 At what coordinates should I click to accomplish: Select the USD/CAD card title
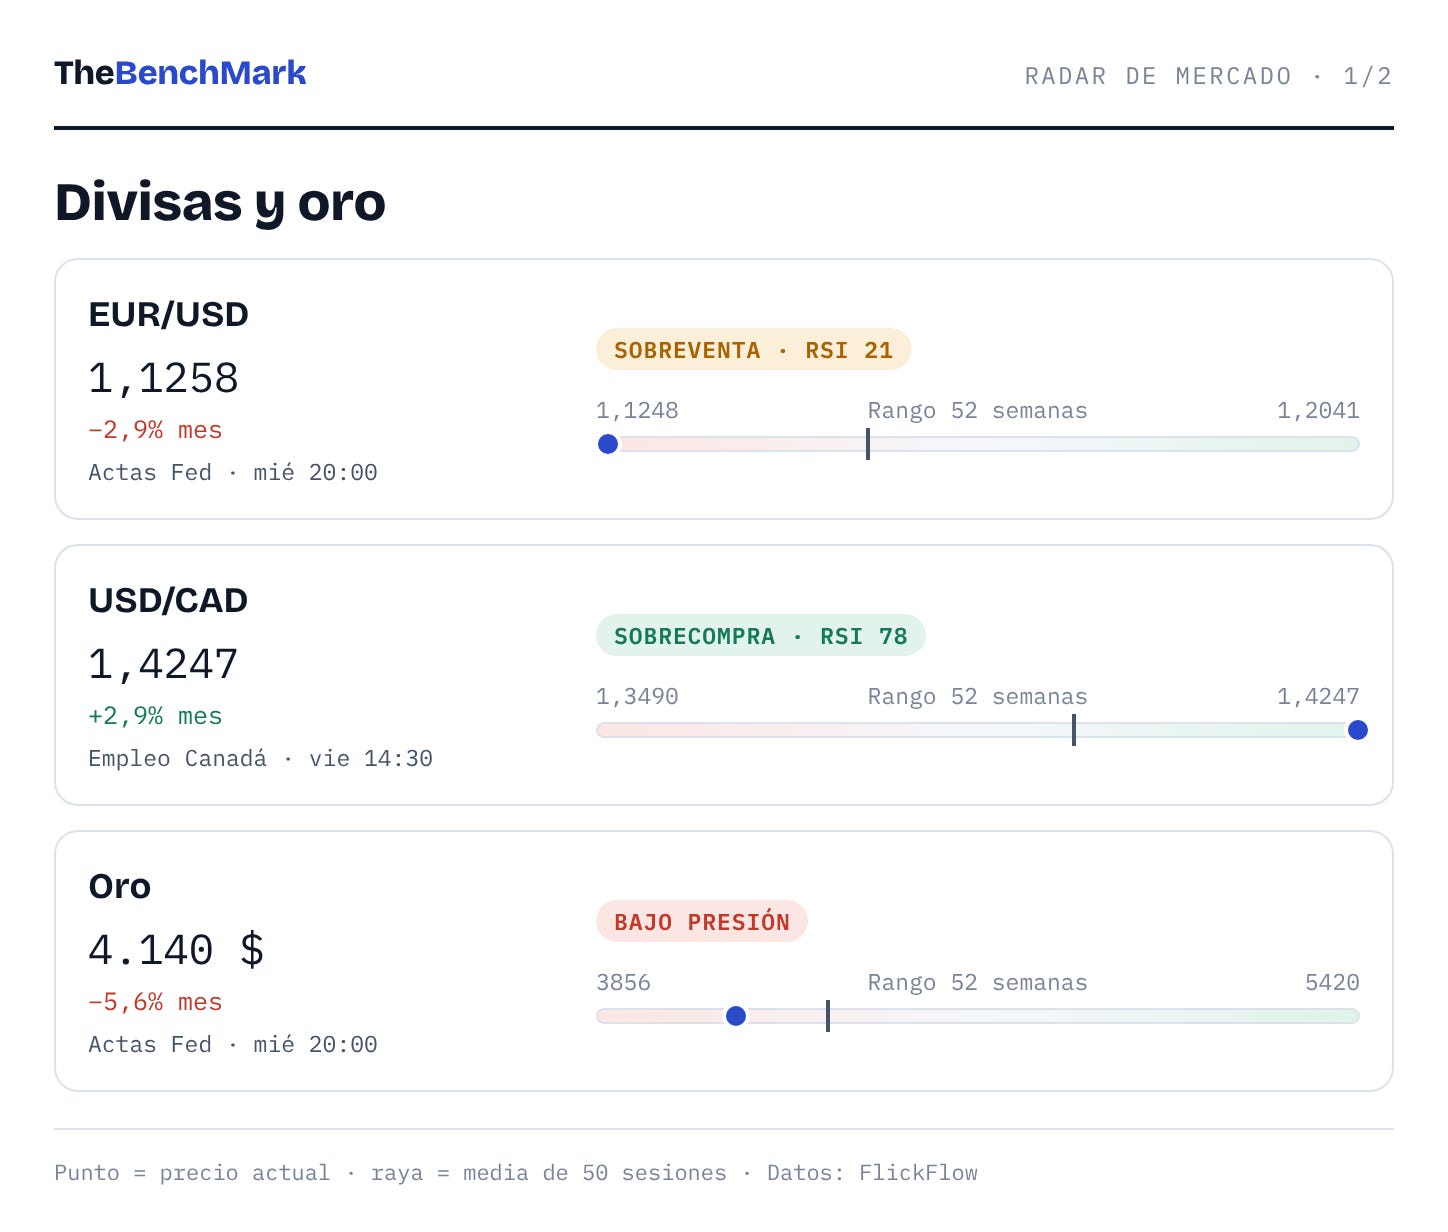click(169, 600)
